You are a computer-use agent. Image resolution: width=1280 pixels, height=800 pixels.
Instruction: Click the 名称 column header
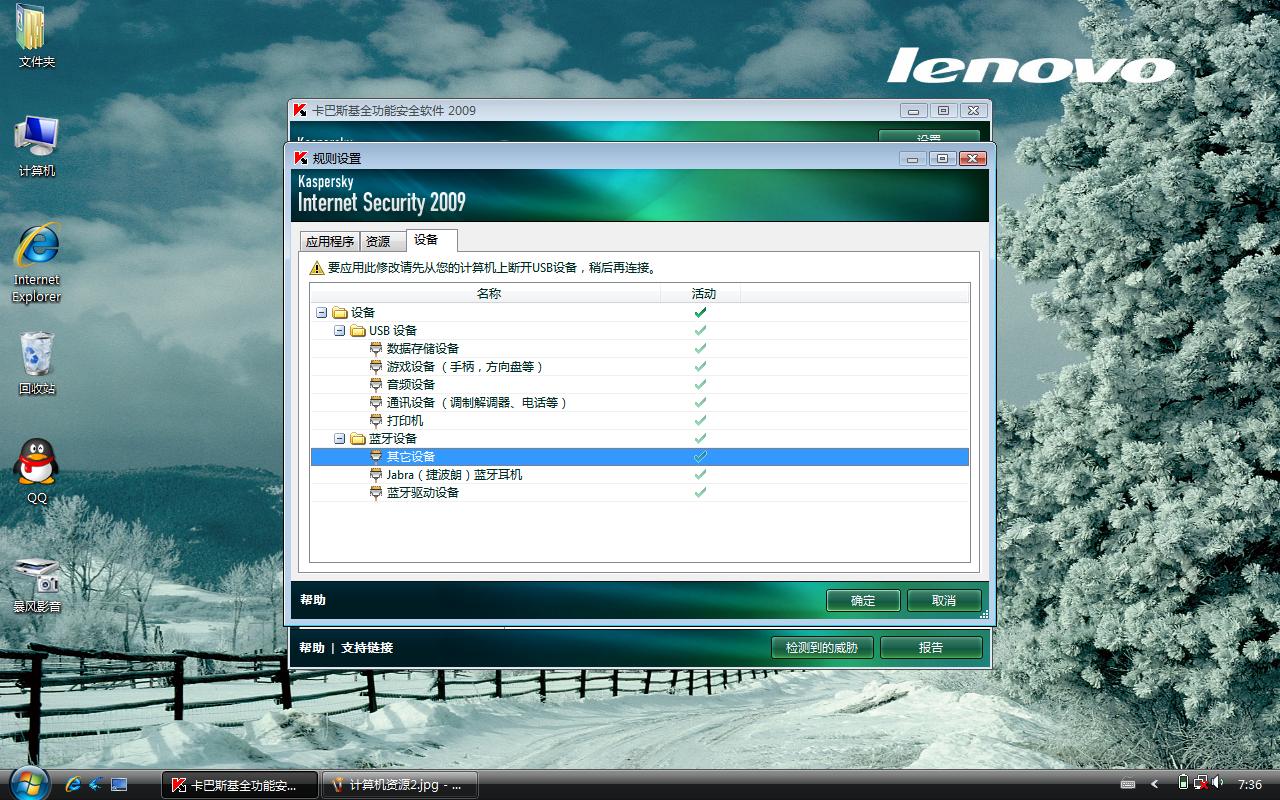pos(488,294)
